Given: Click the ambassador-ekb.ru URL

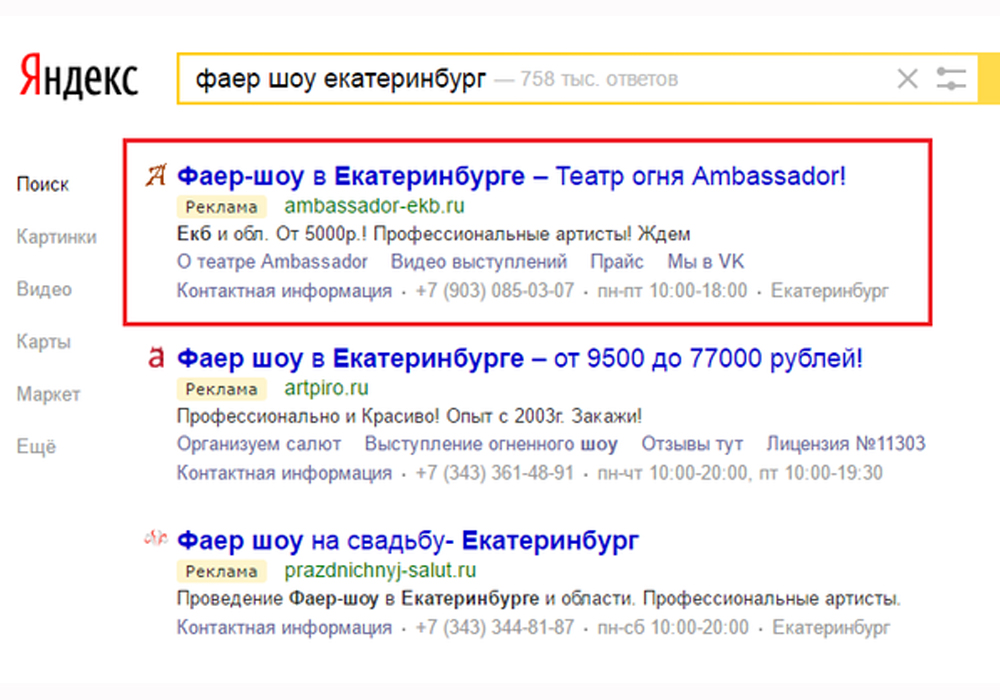Looking at the screenshot, I should 374,206.
